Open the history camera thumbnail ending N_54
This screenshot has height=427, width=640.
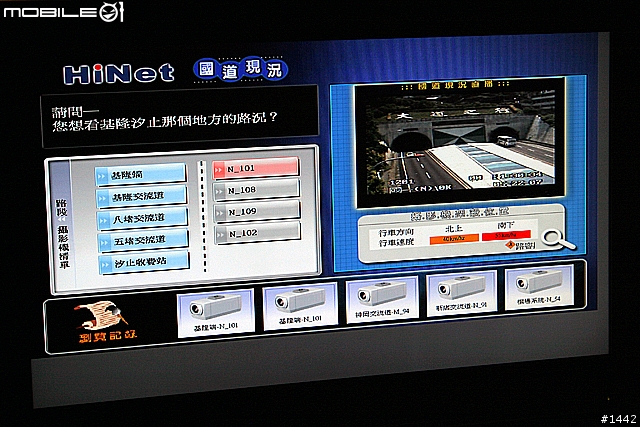539,287
